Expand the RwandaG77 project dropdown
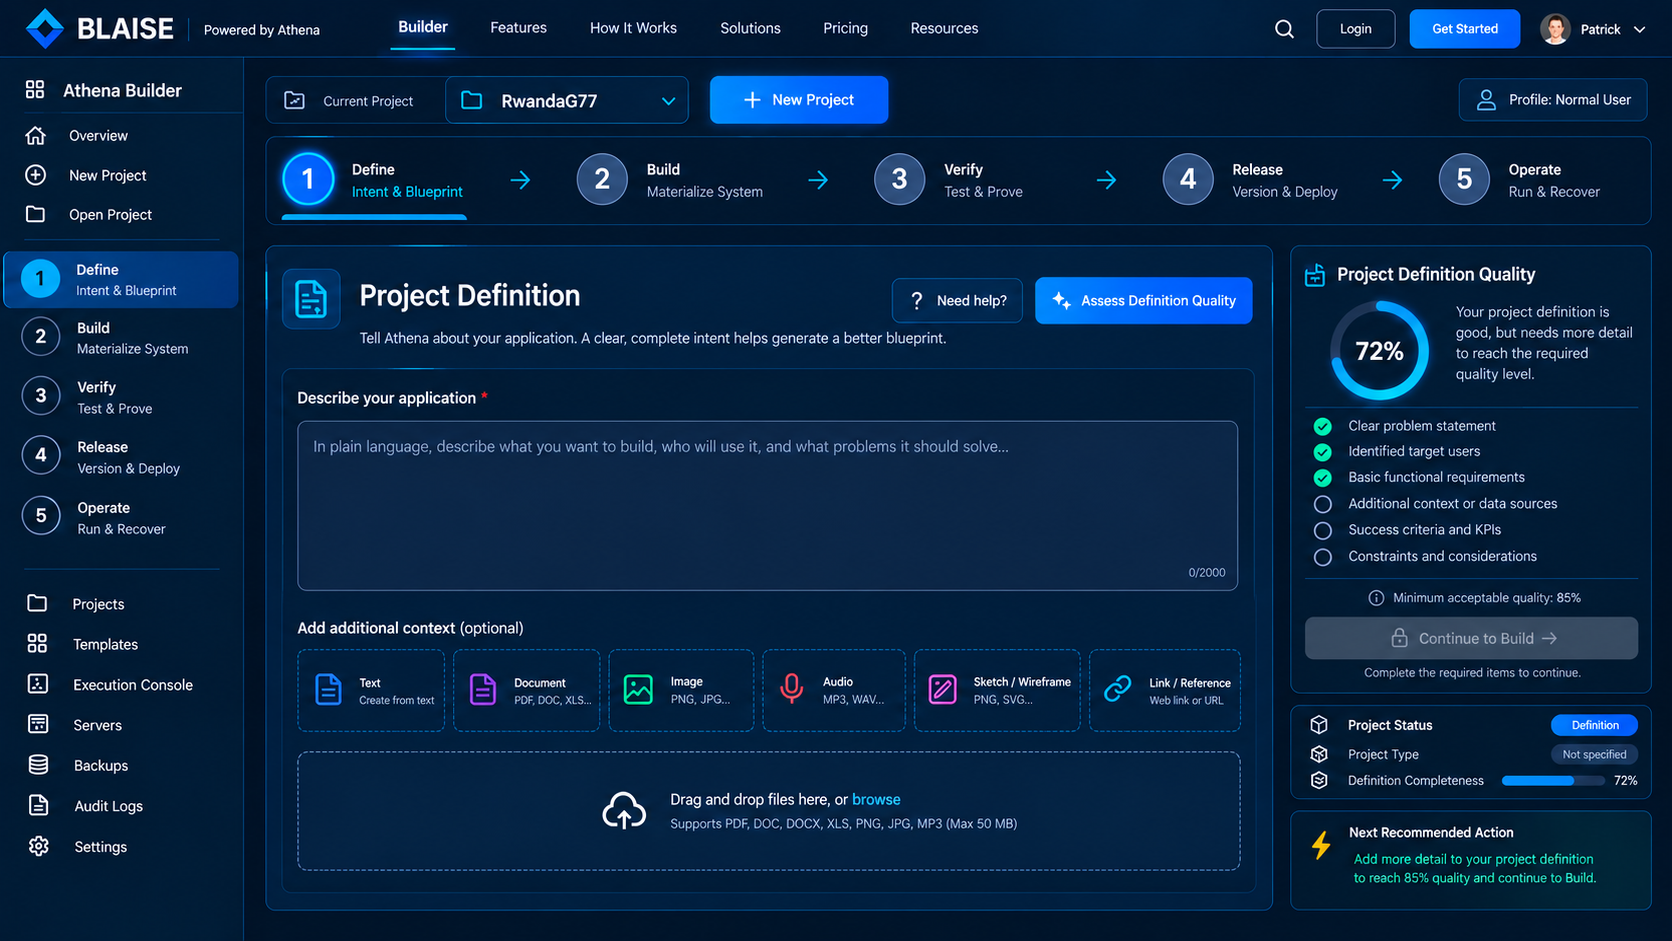 click(x=567, y=100)
